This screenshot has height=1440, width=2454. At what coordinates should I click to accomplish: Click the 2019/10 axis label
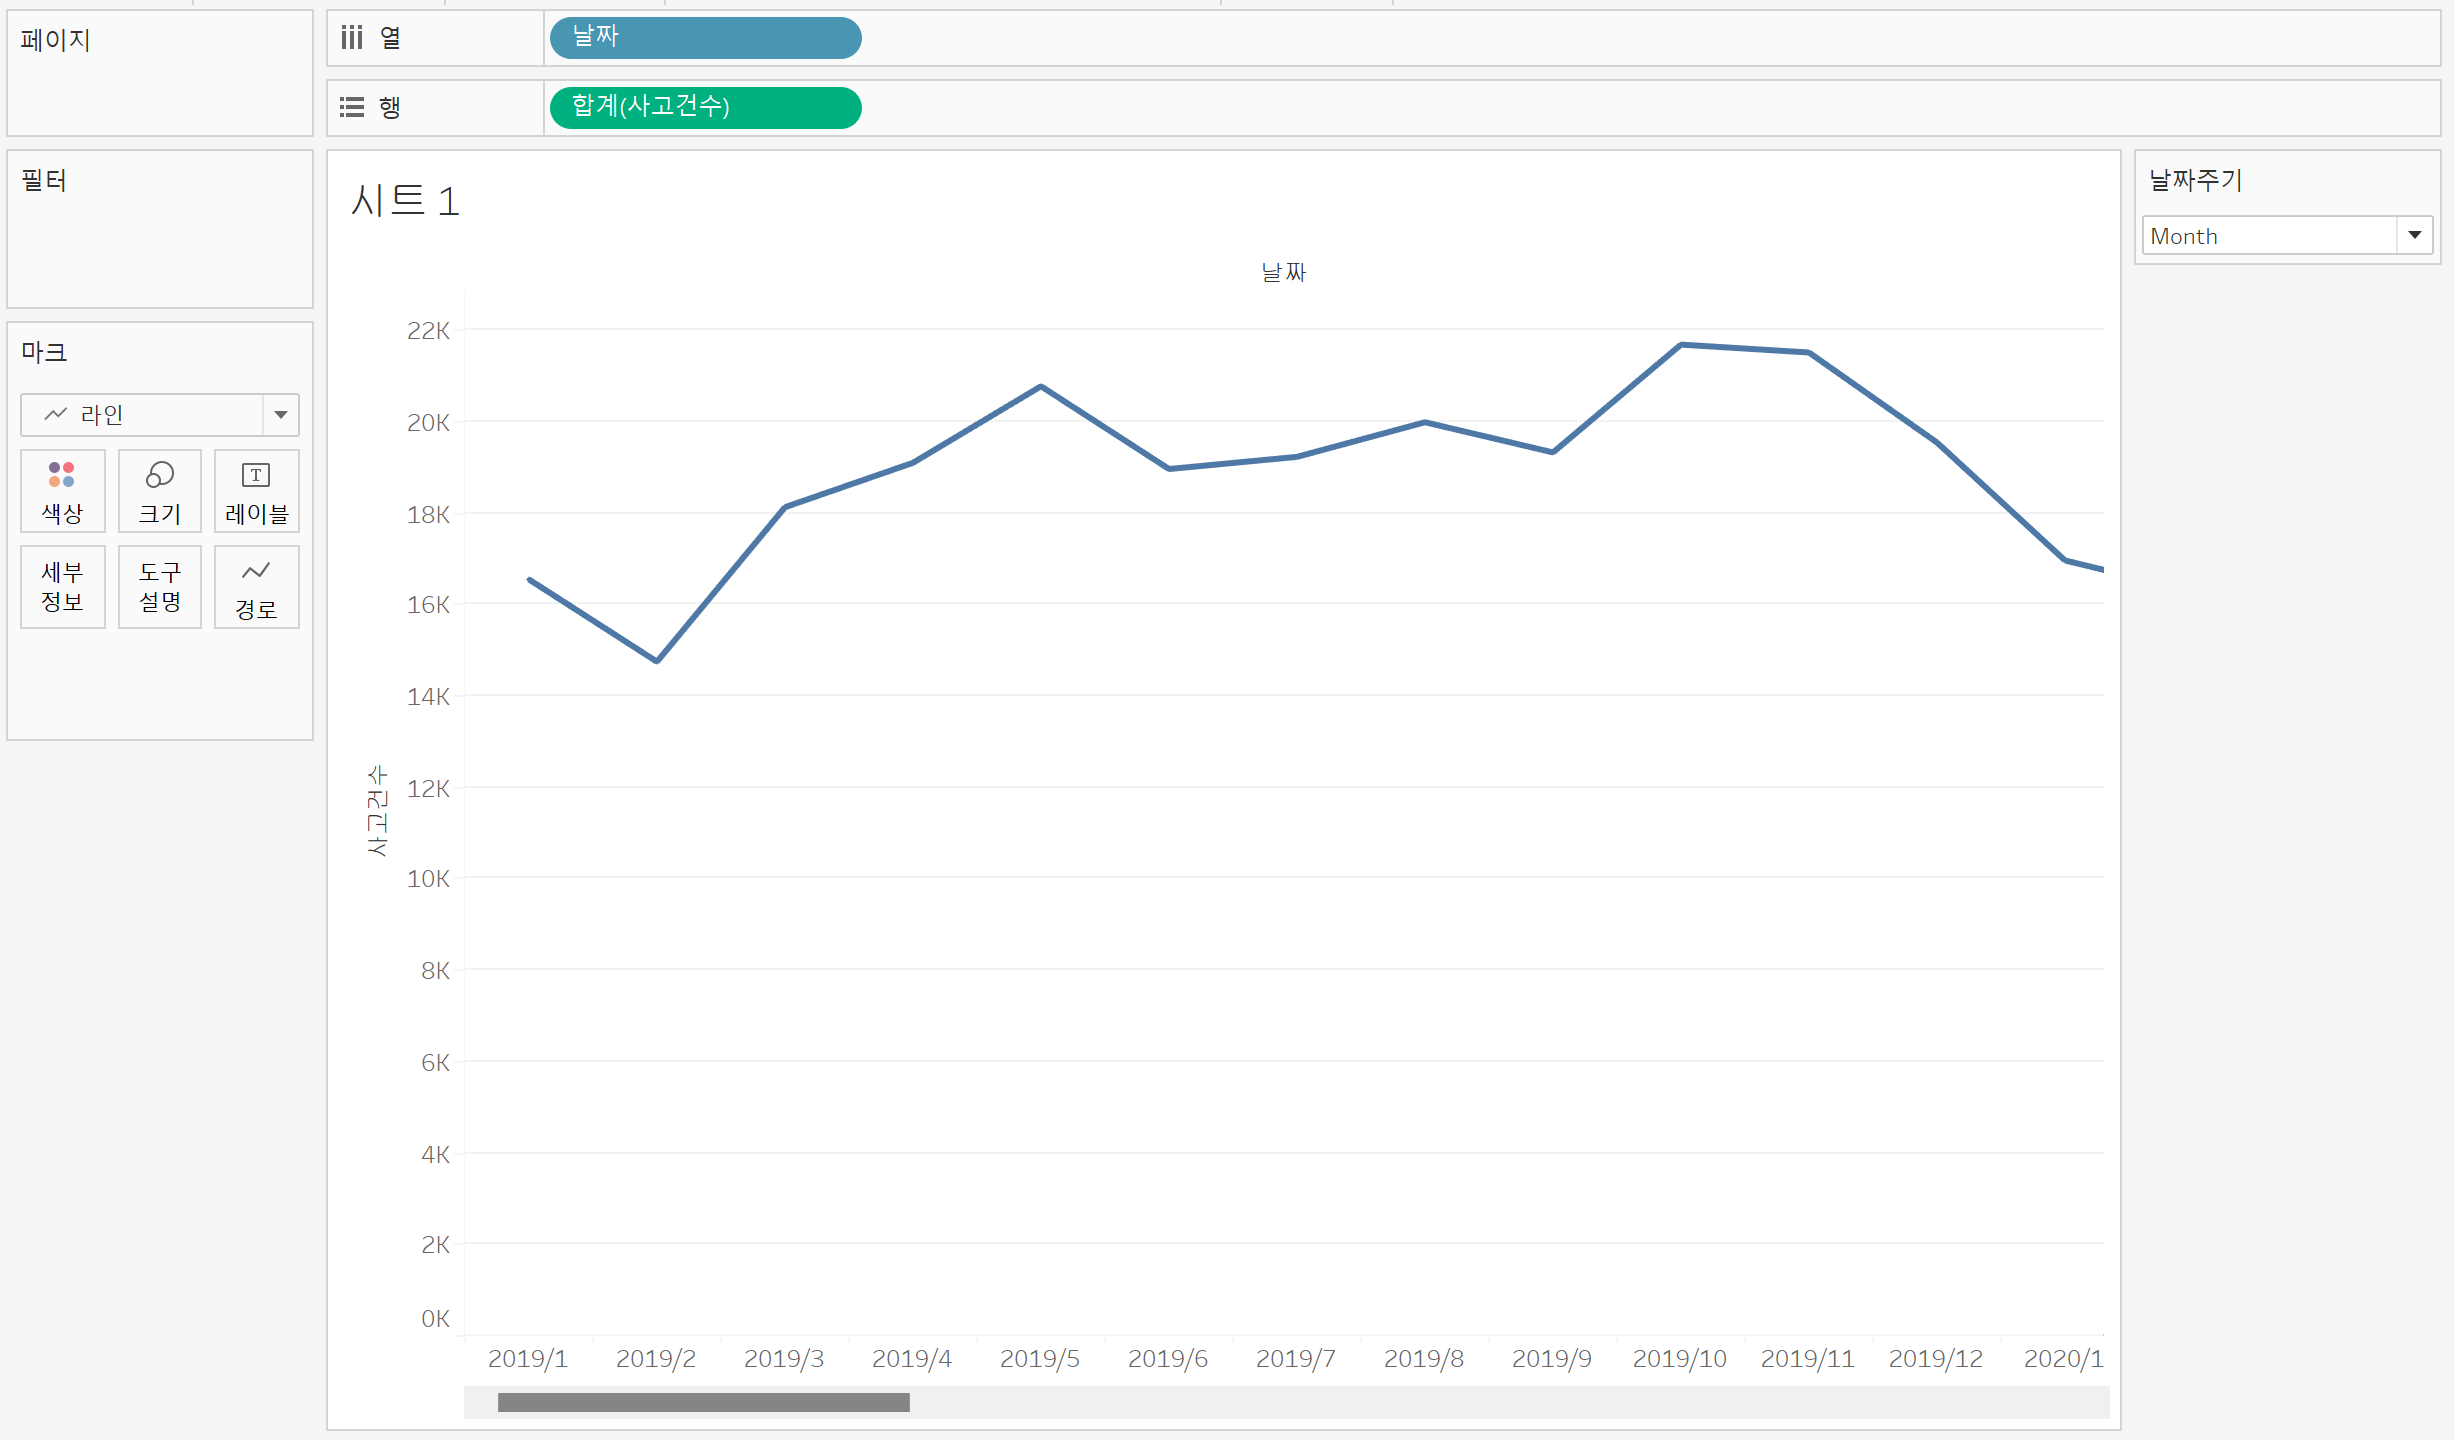pyautogui.click(x=1680, y=1359)
